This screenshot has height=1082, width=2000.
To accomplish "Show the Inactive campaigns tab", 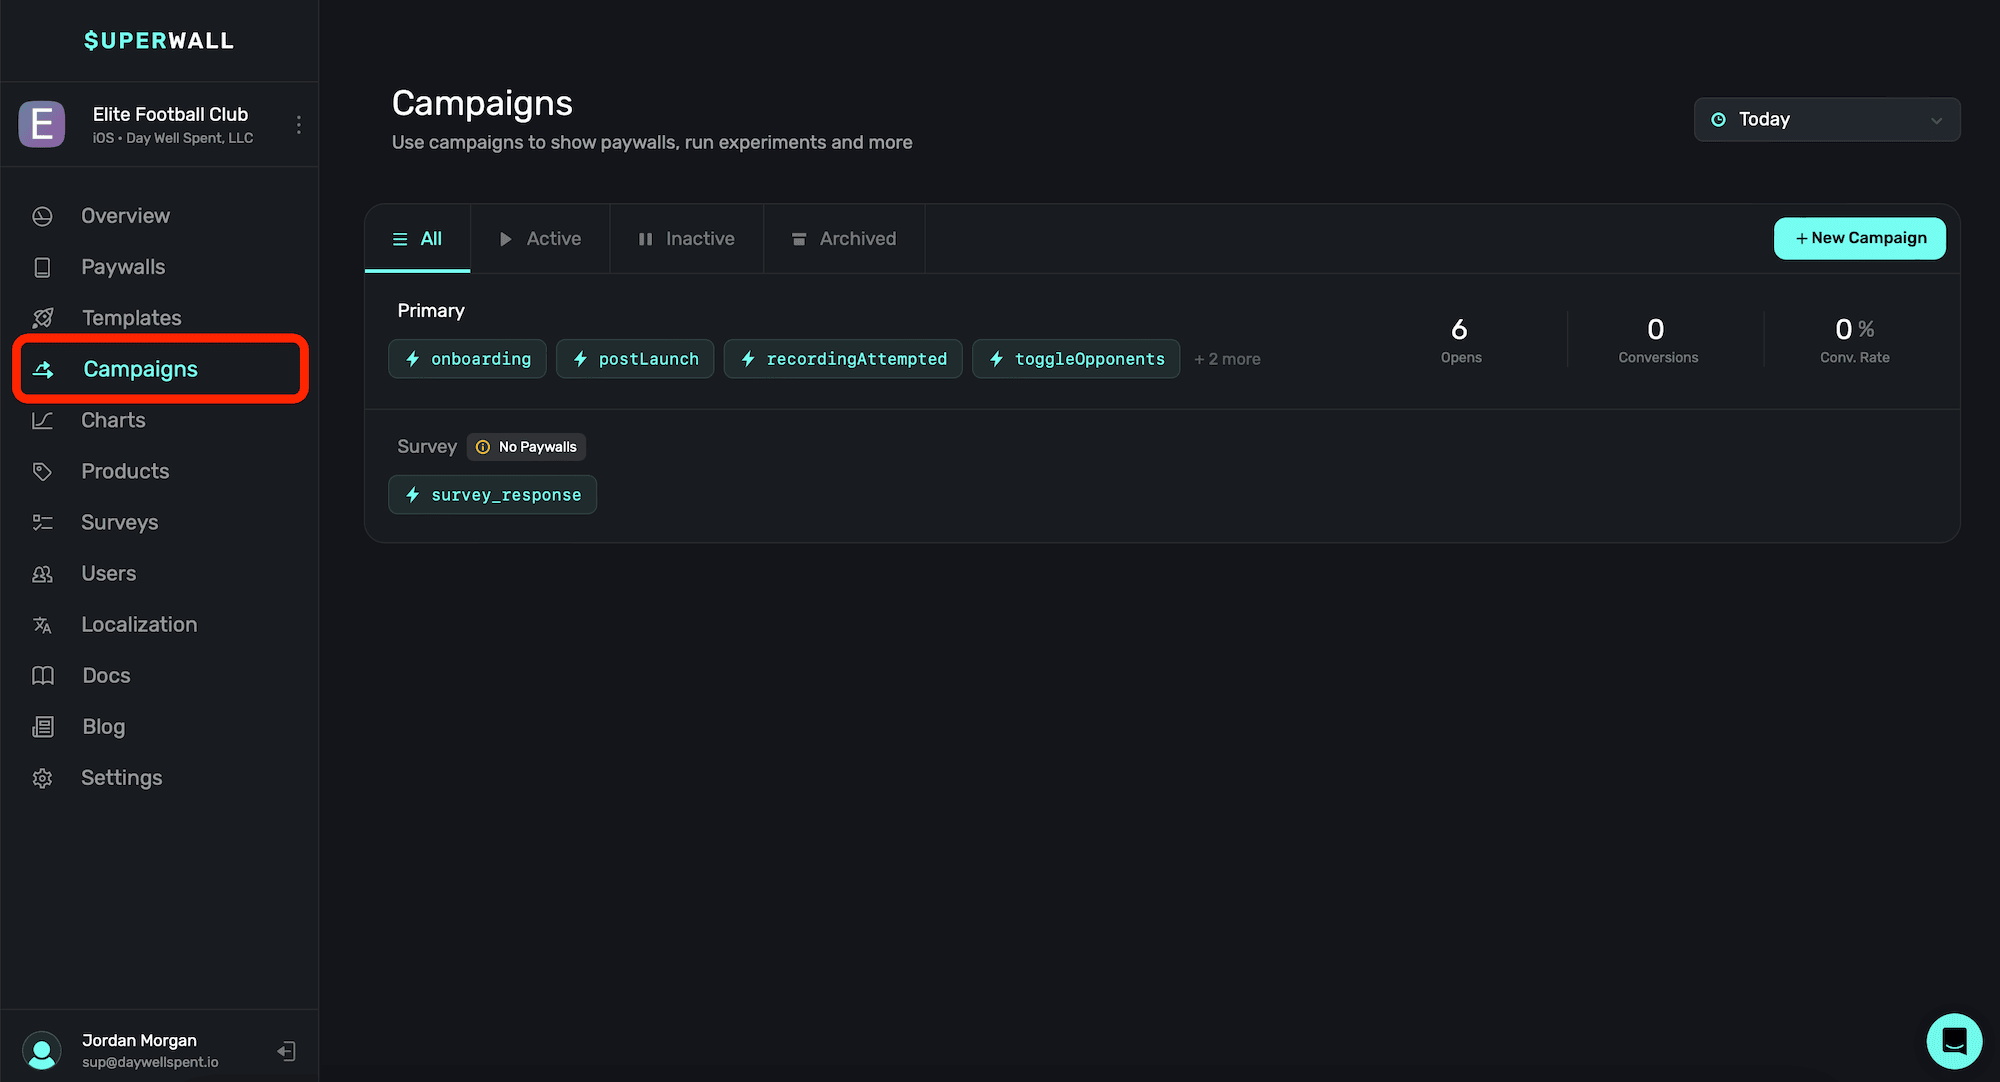I will pyautogui.click(x=687, y=239).
